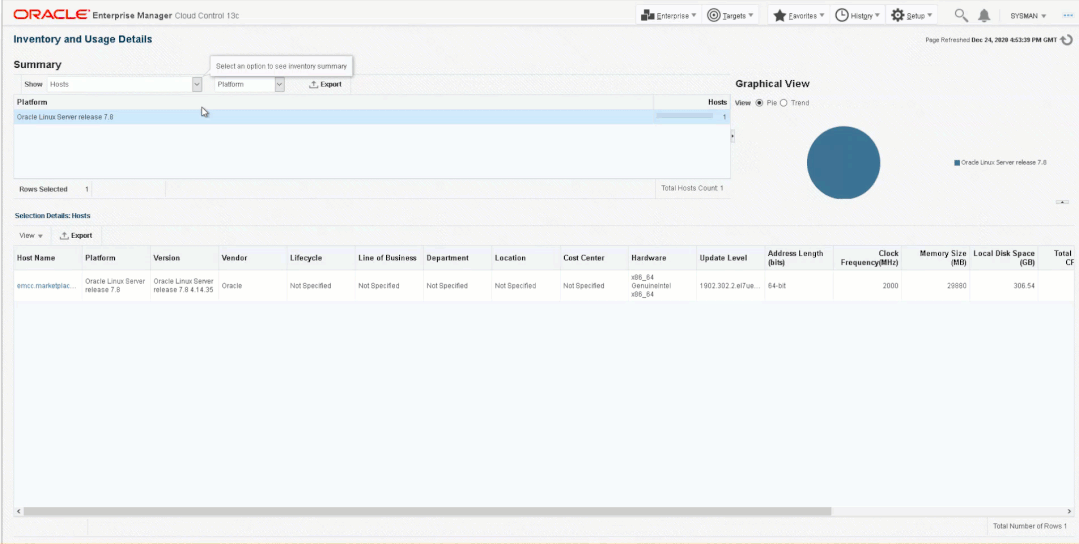
Task: Refresh the page with the refresh icon
Action: pos(1066,40)
